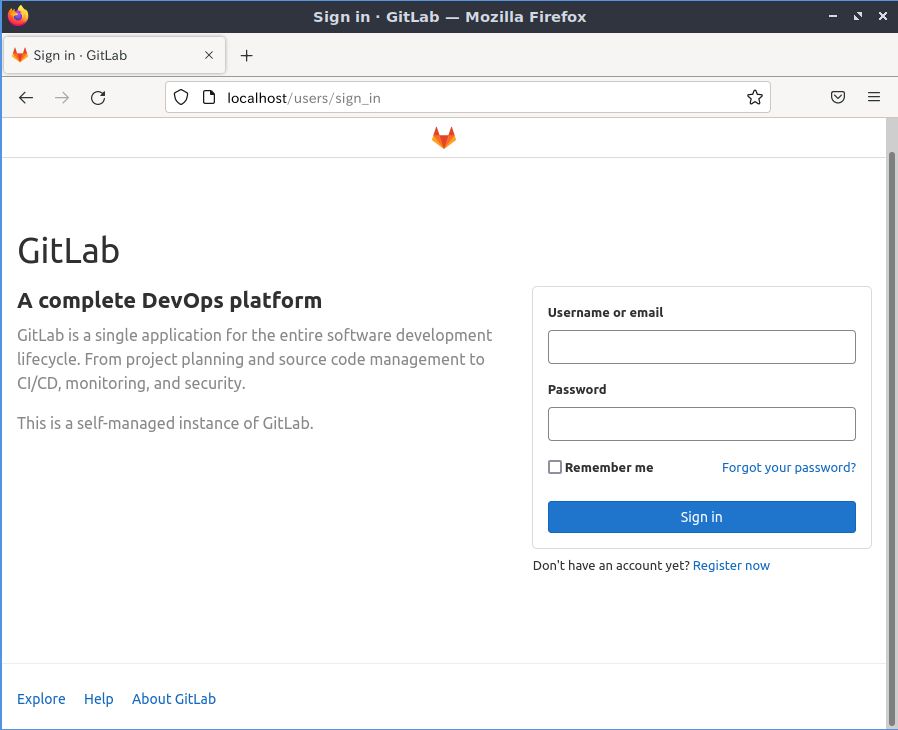Maximize the Firefox window

(x=858, y=17)
